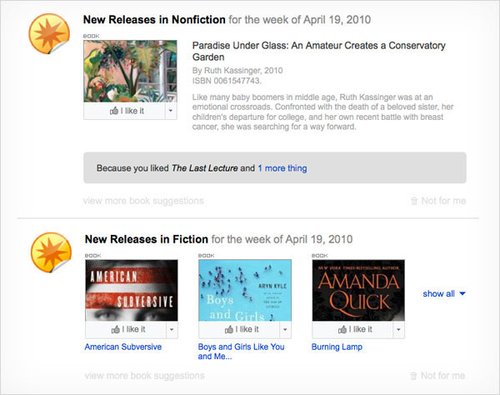Screen dimensions: 500x395
Task: Open dropdown arrow beside Burning Lamp like button
Action: pos(399,330)
